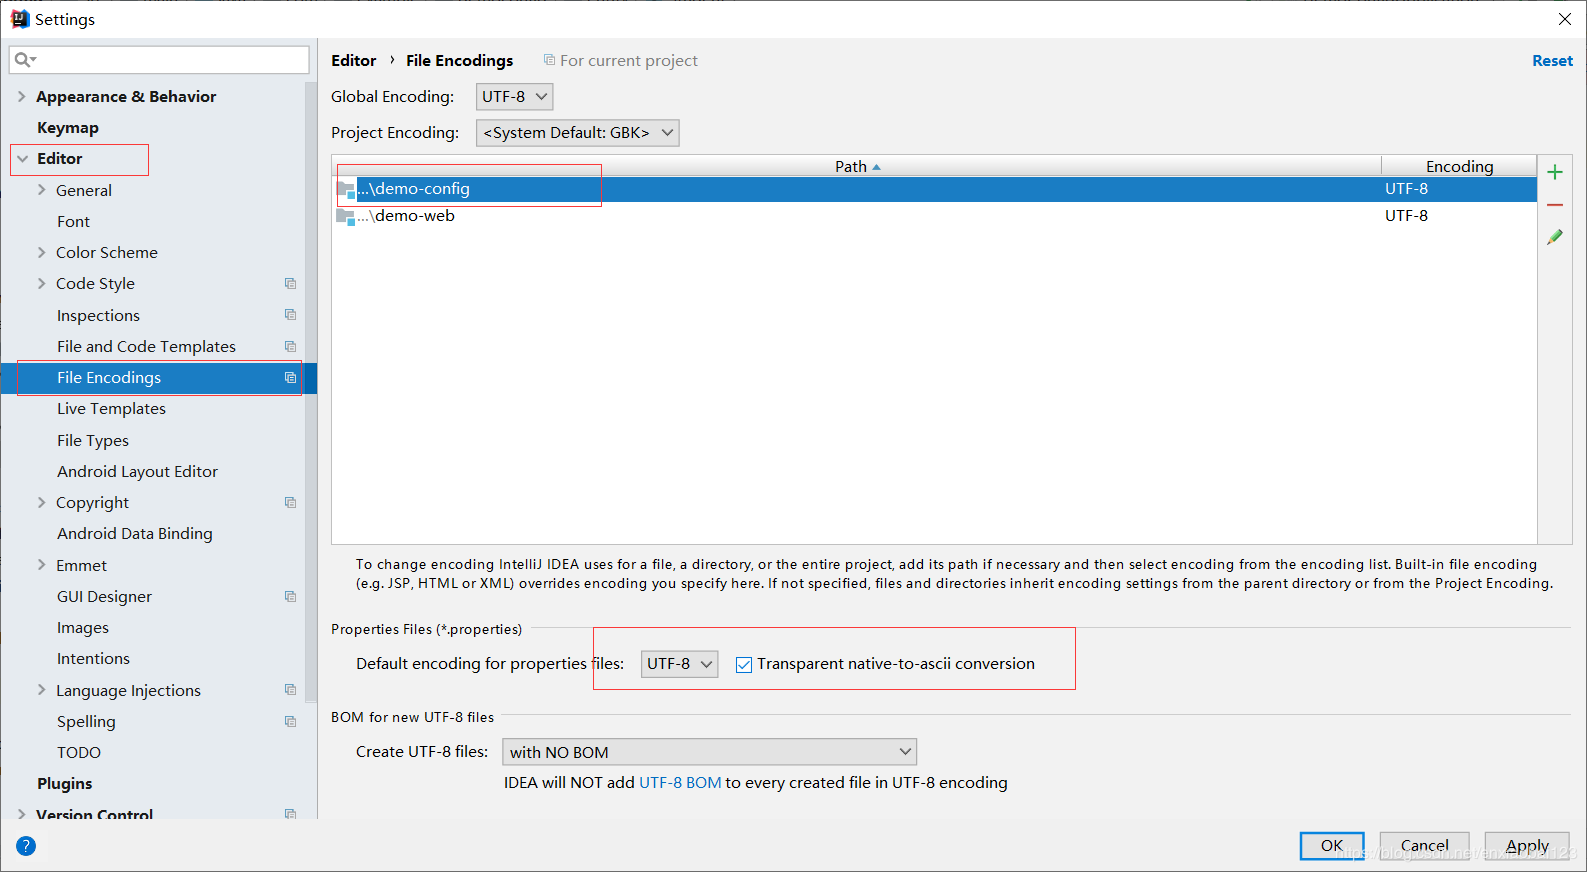Click the Editor breadcrumb
This screenshot has width=1587, height=872.
pos(354,61)
